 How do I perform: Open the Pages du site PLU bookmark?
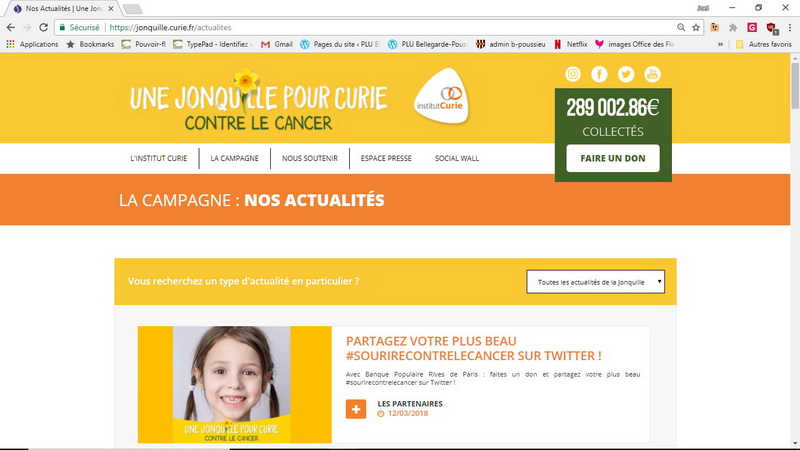[340, 44]
